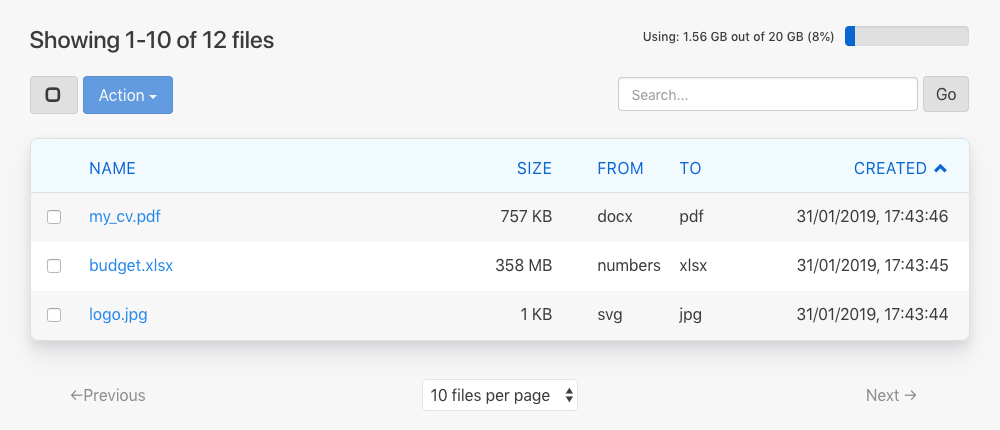This screenshot has width=1000, height=430.
Task: Open the my_cv.pdf file link
Action: (125, 217)
